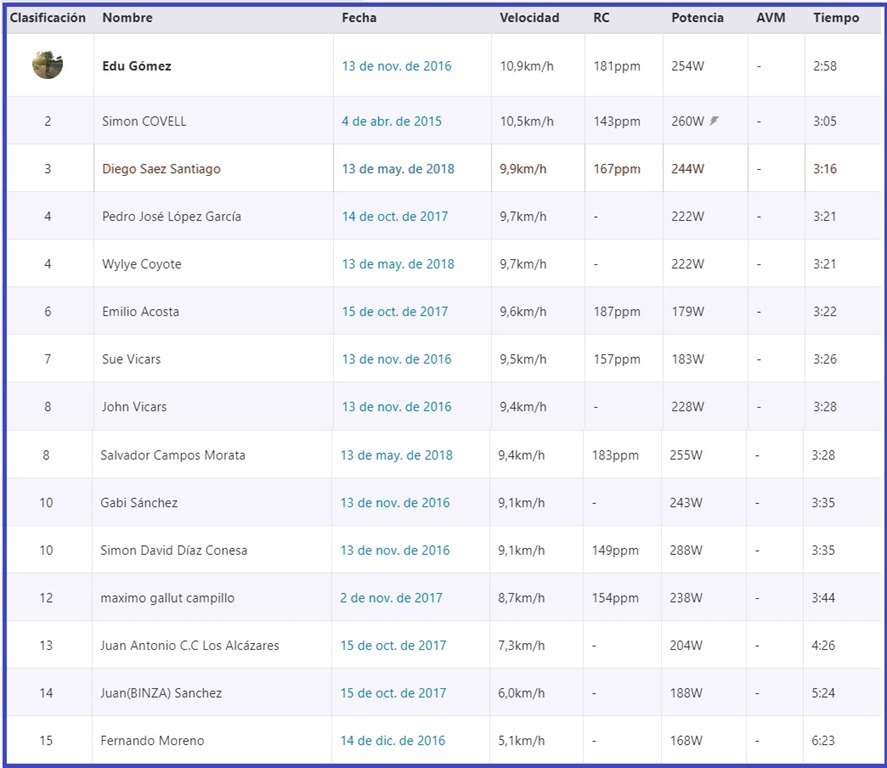This screenshot has width=887, height=768.
Task: Click the Potencia column header
Action: tap(697, 18)
